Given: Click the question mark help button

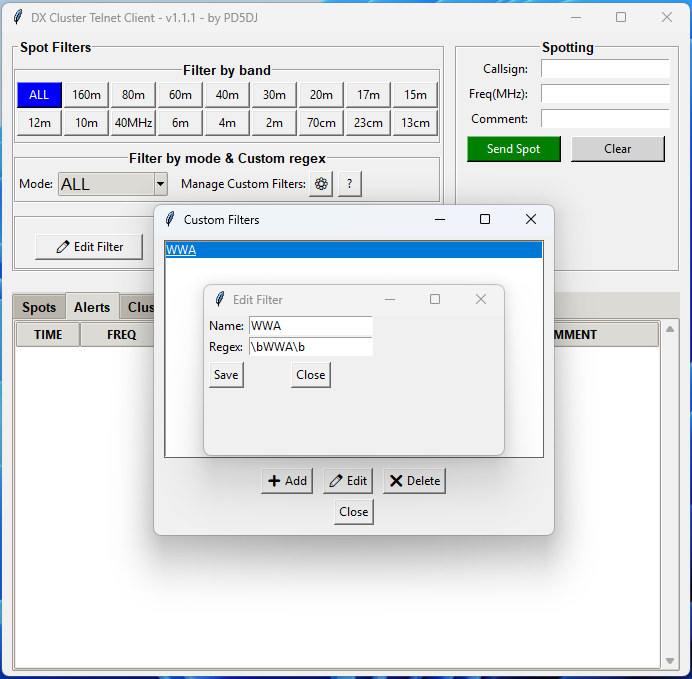Looking at the screenshot, I should point(349,184).
